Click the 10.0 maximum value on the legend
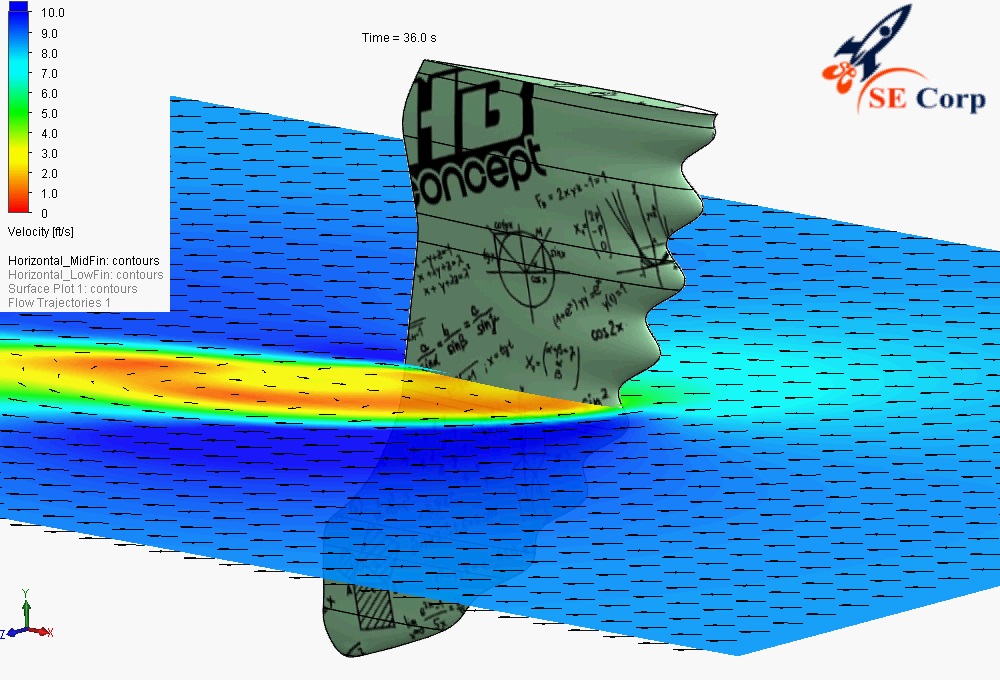Image resolution: width=1000 pixels, height=680 pixels. pos(52,14)
